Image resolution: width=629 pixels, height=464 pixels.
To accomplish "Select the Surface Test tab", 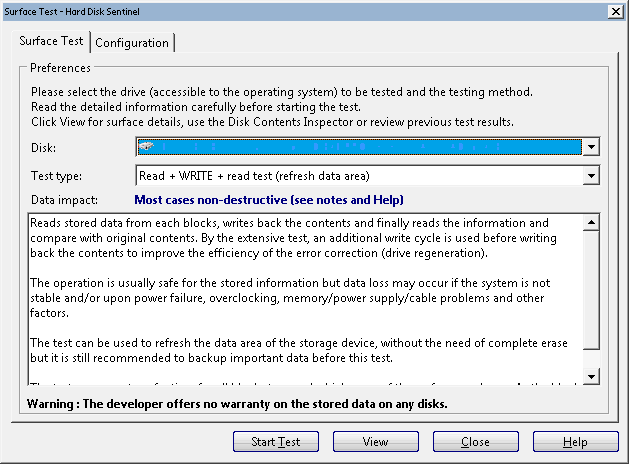I will point(52,42).
